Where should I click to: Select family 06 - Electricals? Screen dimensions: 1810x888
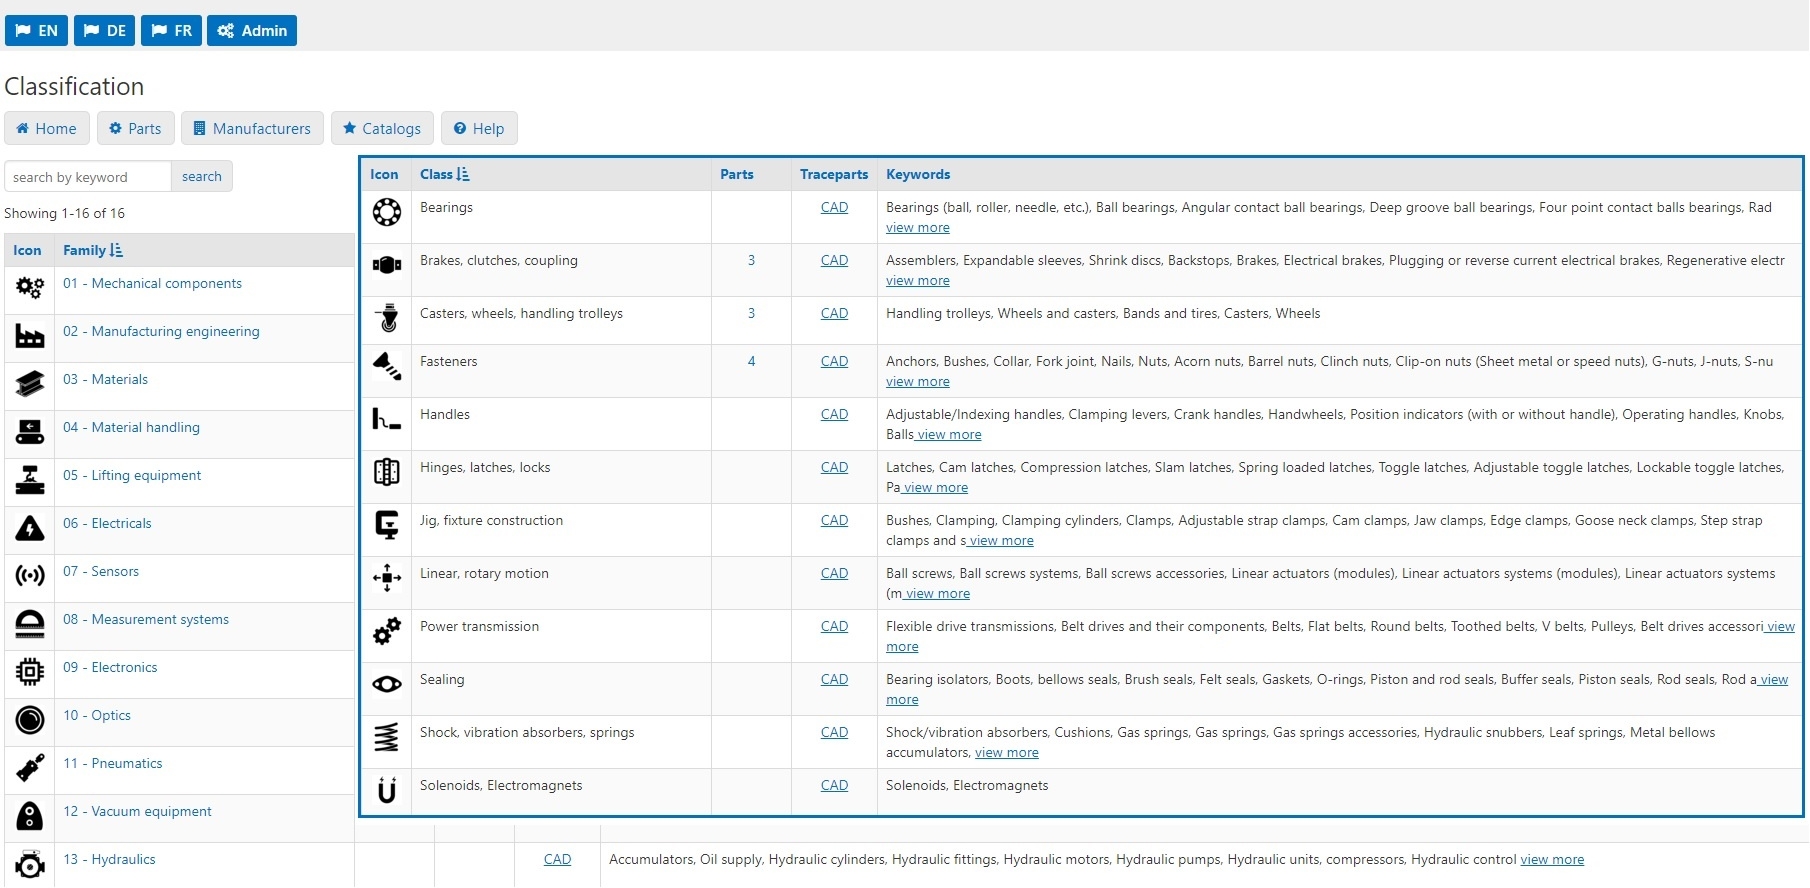107,524
